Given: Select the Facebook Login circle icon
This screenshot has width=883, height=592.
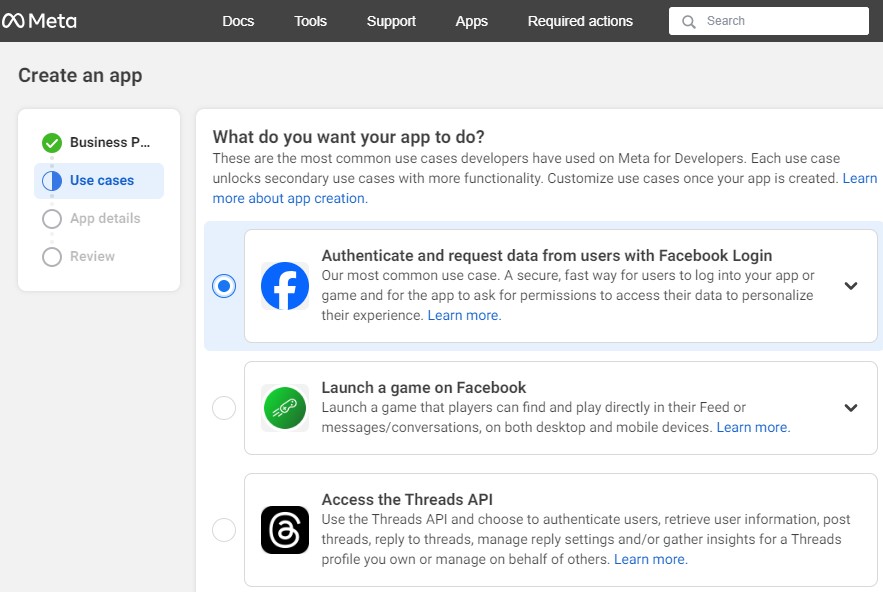Looking at the screenshot, I should [285, 286].
